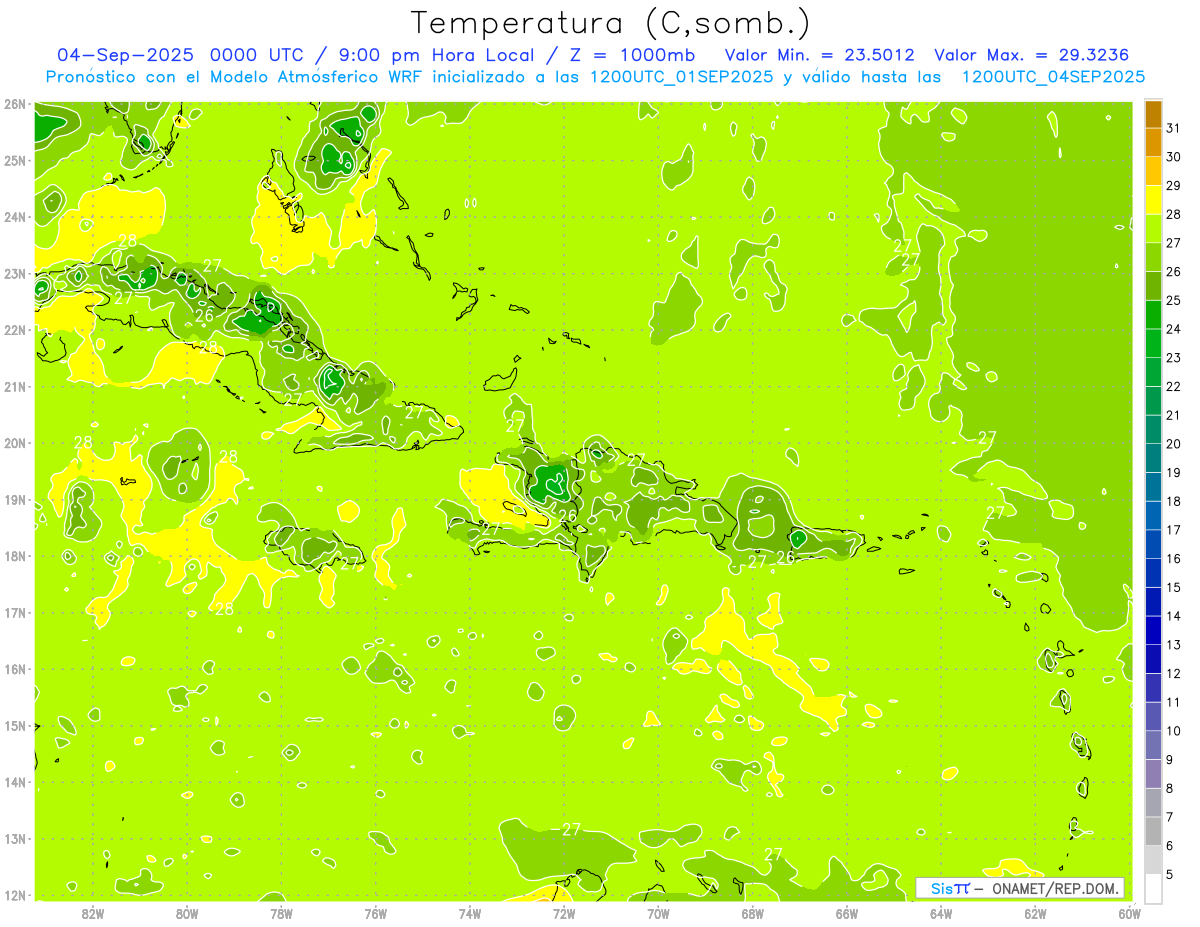Select the "Valor Max. = 29.3236" readout
Screen dimensions: 1200x927
click(x=1031, y=54)
